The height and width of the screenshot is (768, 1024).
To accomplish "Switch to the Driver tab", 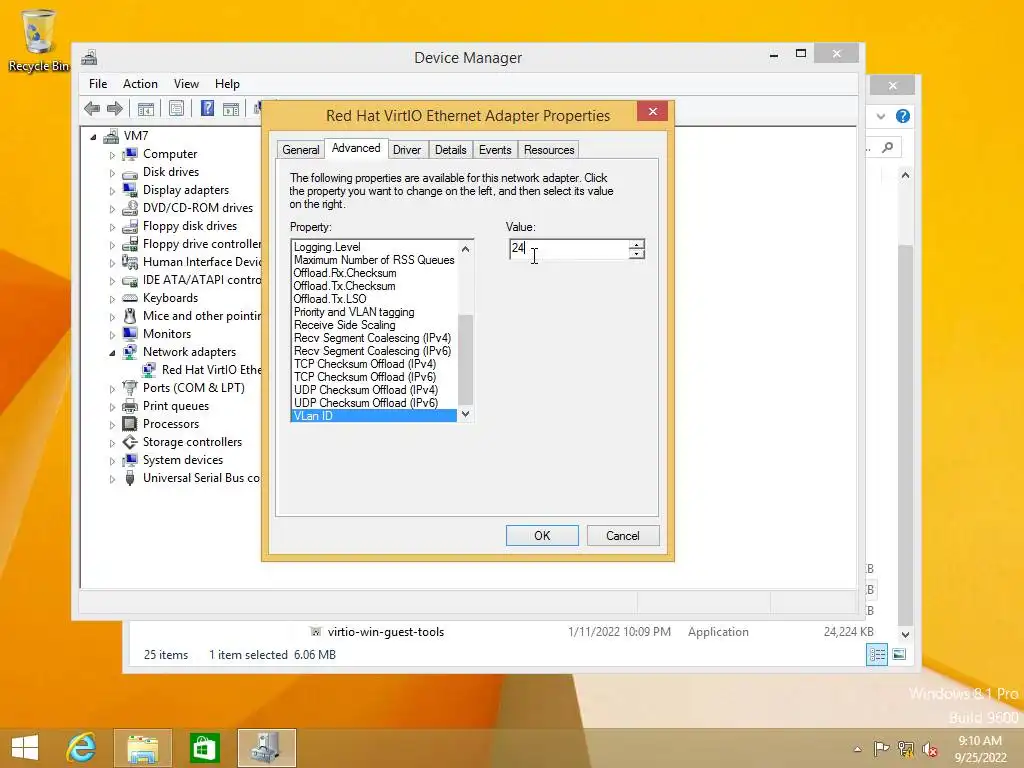I will pyautogui.click(x=407, y=150).
